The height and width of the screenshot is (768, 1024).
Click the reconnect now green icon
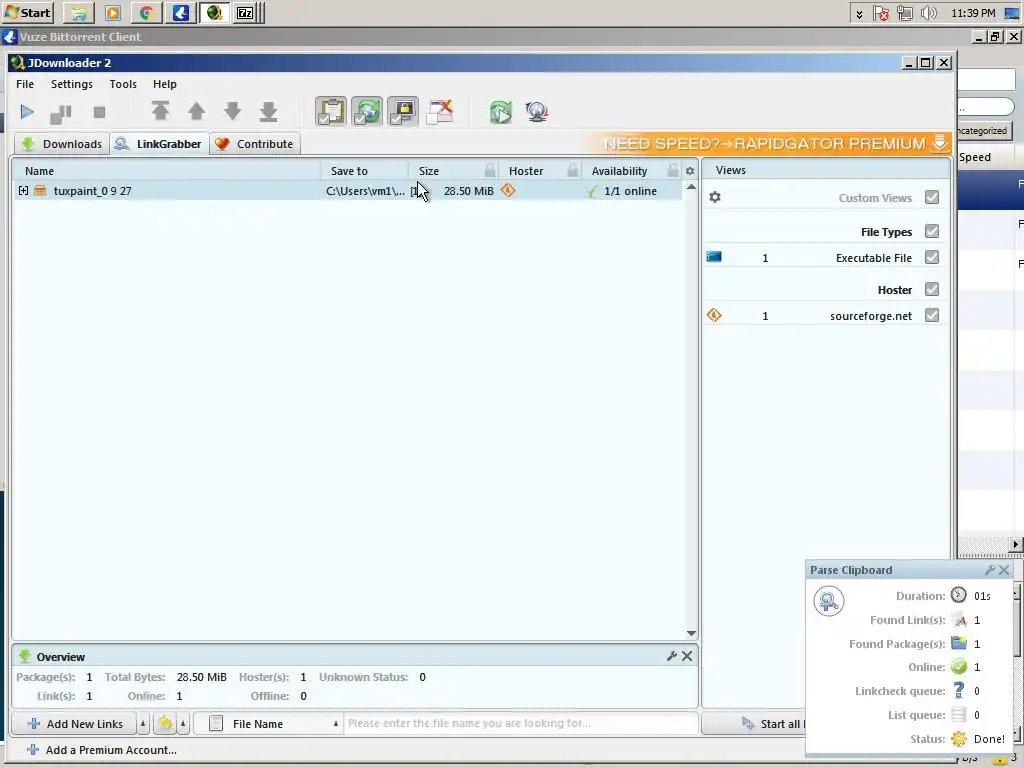click(x=501, y=112)
